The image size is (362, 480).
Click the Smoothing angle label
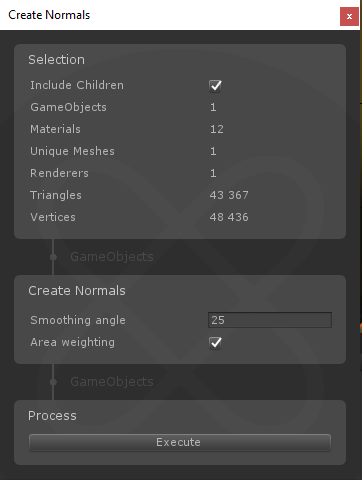coord(78,320)
